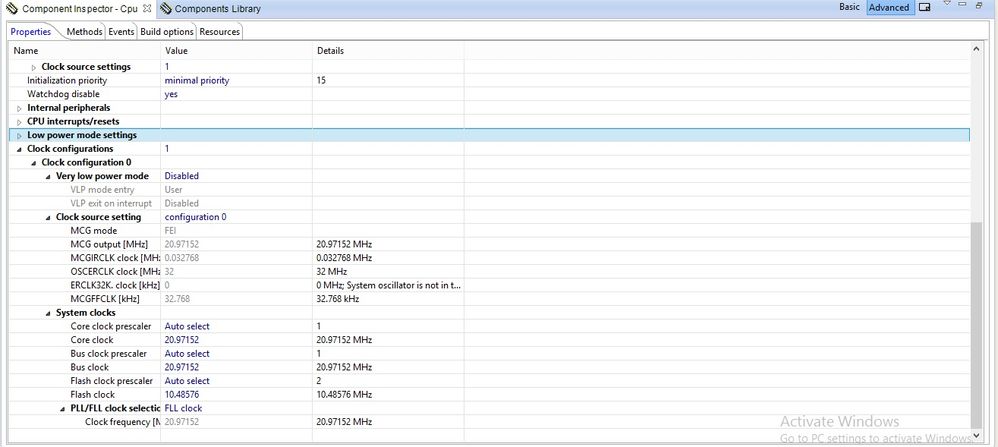Select the ERCLK32K. clock [kHz] row

(x=490, y=285)
